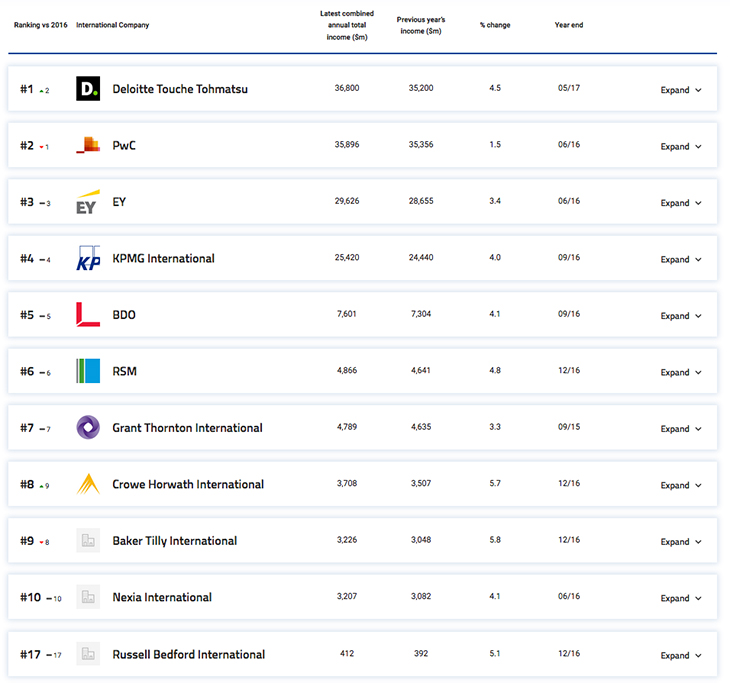The height and width of the screenshot is (683, 730).
Task: Click the % change column header
Action: [x=495, y=25]
